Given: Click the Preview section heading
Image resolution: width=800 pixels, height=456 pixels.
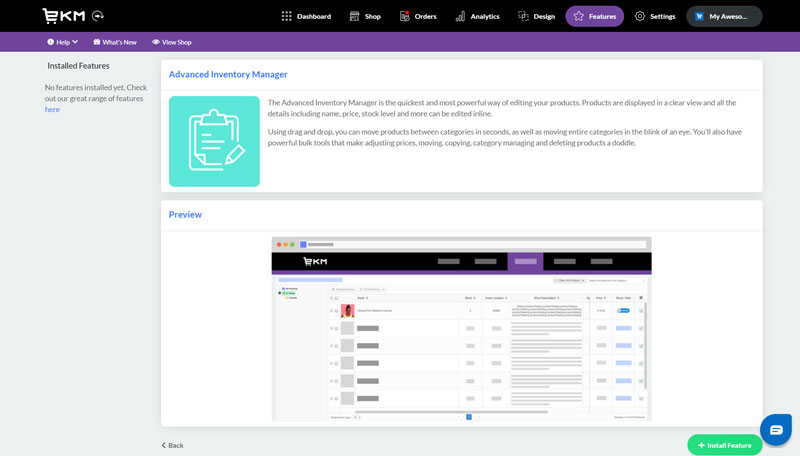Looking at the screenshot, I should pyautogui.click(x=185, y=215).
